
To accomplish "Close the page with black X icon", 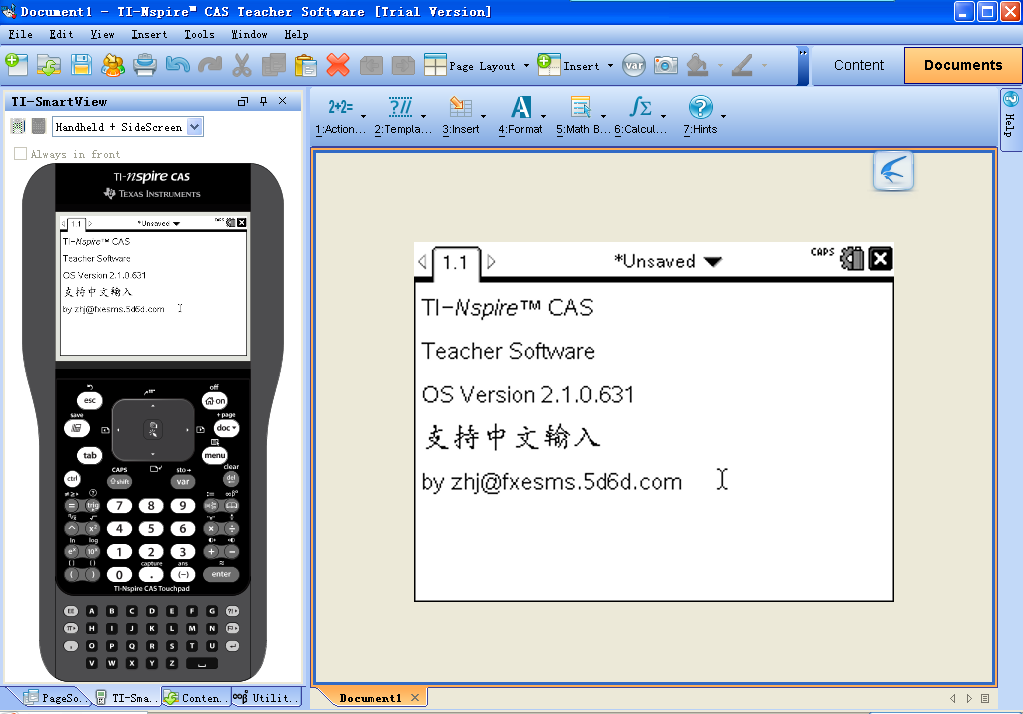I will [880, 258].
